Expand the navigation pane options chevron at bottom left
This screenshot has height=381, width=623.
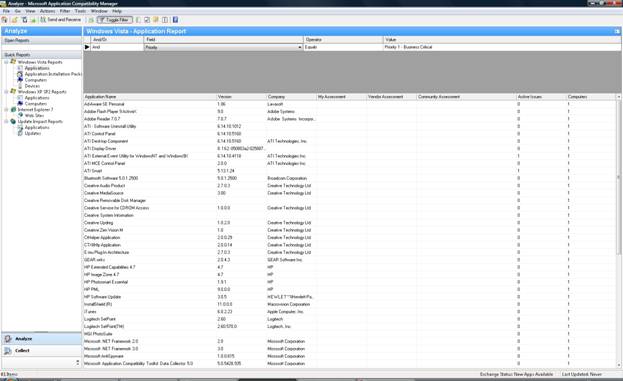click(x=77, y=362)
